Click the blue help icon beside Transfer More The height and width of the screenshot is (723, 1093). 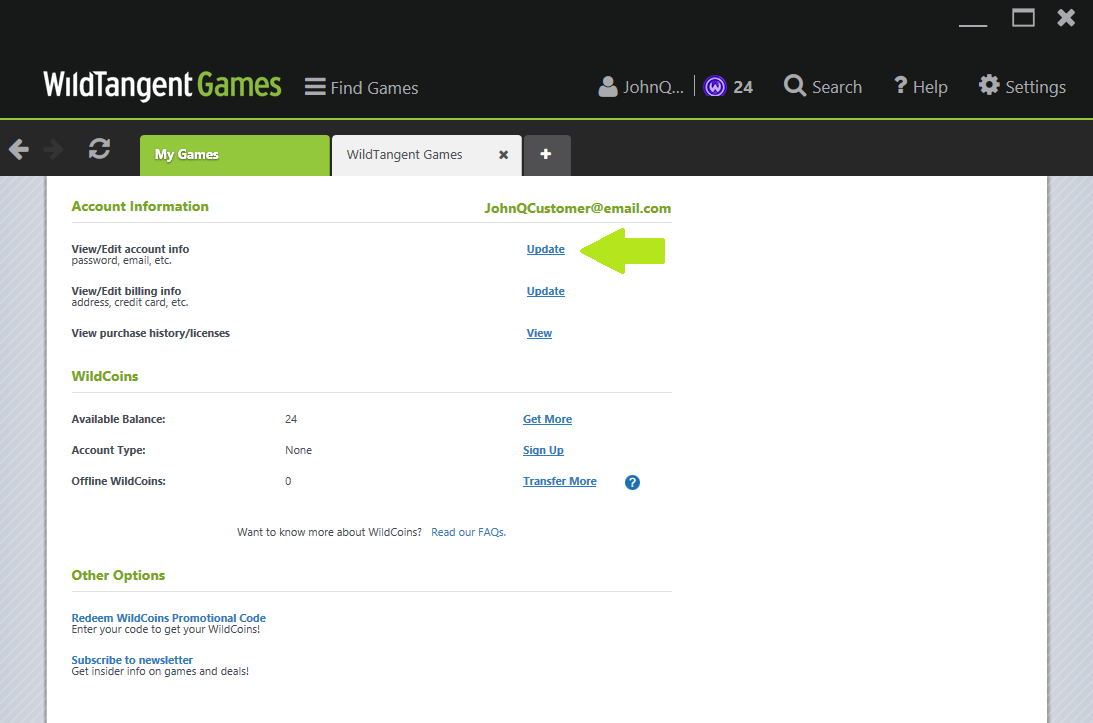coord(632,482)
